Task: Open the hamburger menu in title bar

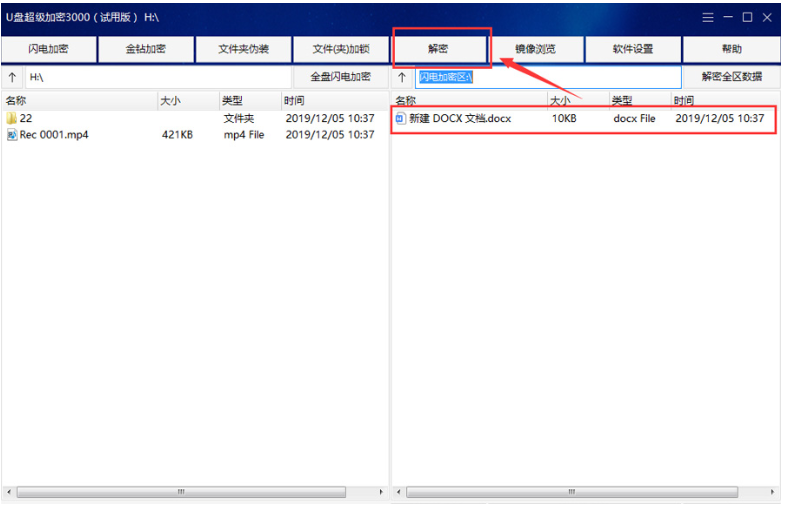Action: [708, 17]
